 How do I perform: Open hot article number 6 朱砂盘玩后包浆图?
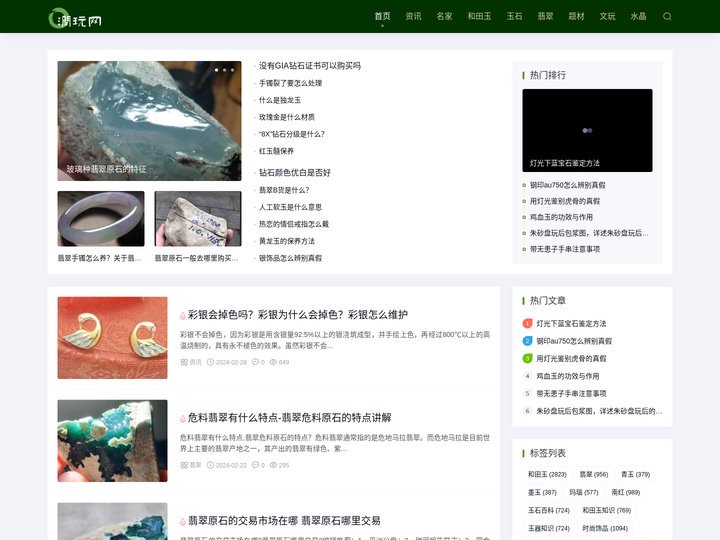coord(599,411)
